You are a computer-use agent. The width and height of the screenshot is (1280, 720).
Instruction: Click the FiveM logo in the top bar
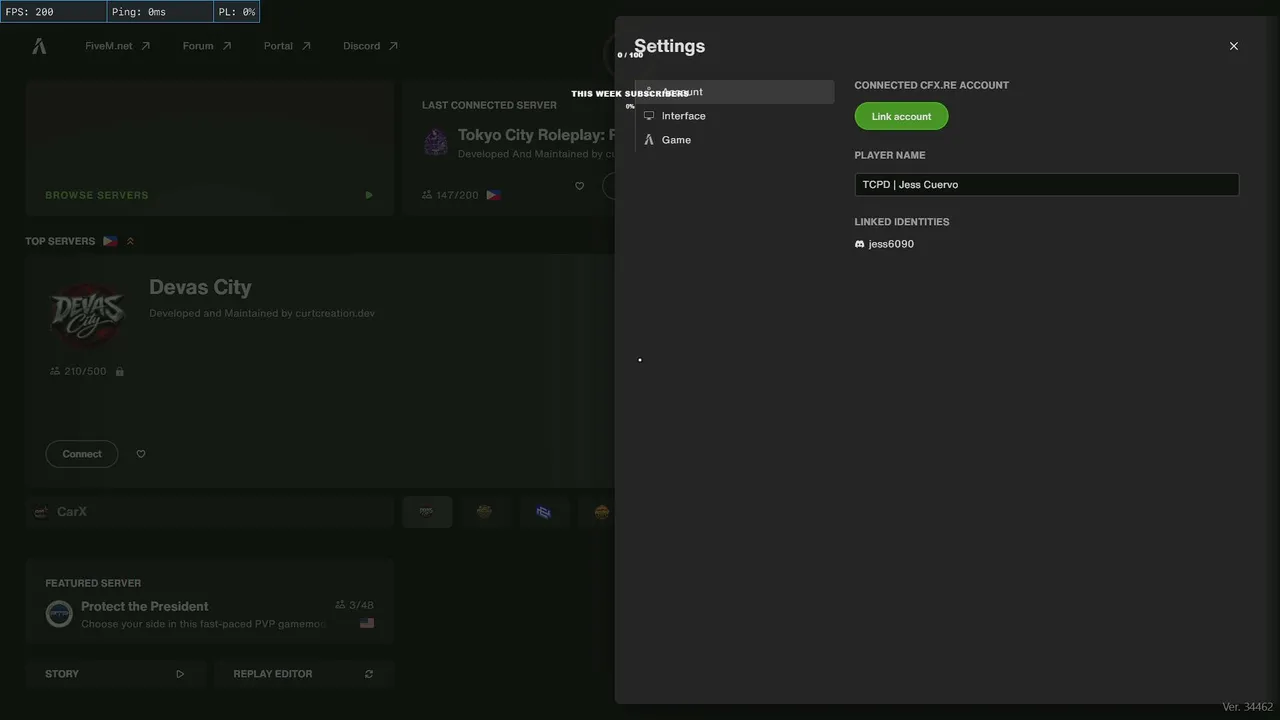coord(39,46)
